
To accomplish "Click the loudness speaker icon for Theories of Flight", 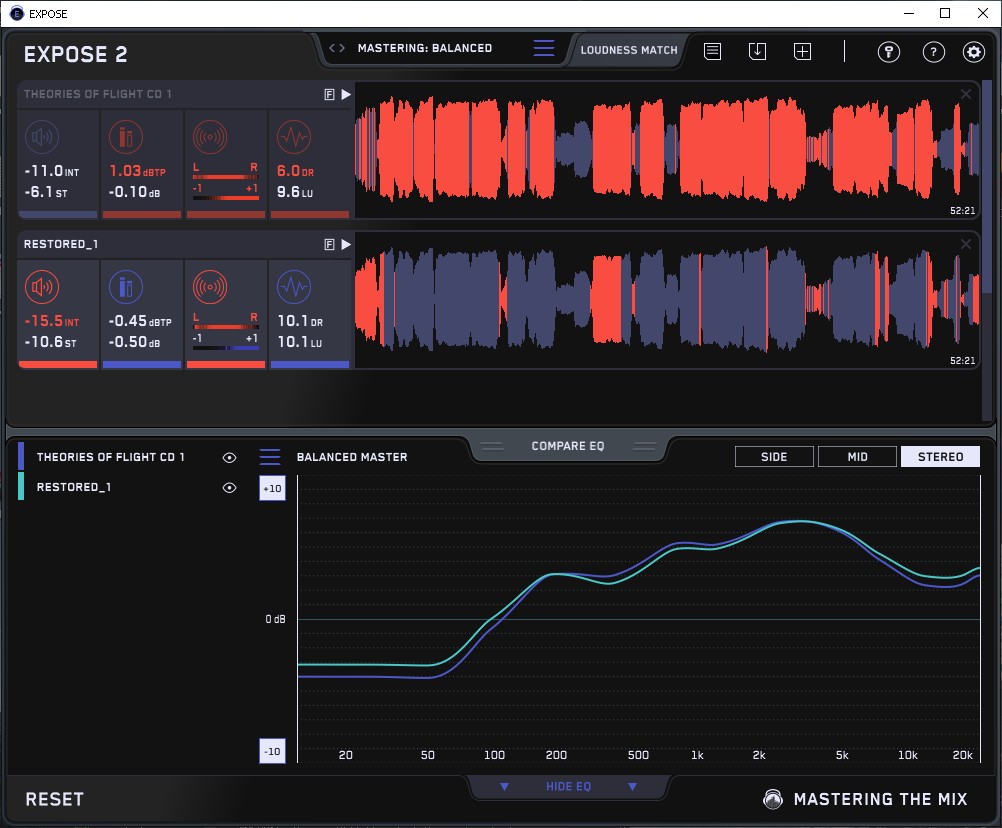I will coord(42,137).
